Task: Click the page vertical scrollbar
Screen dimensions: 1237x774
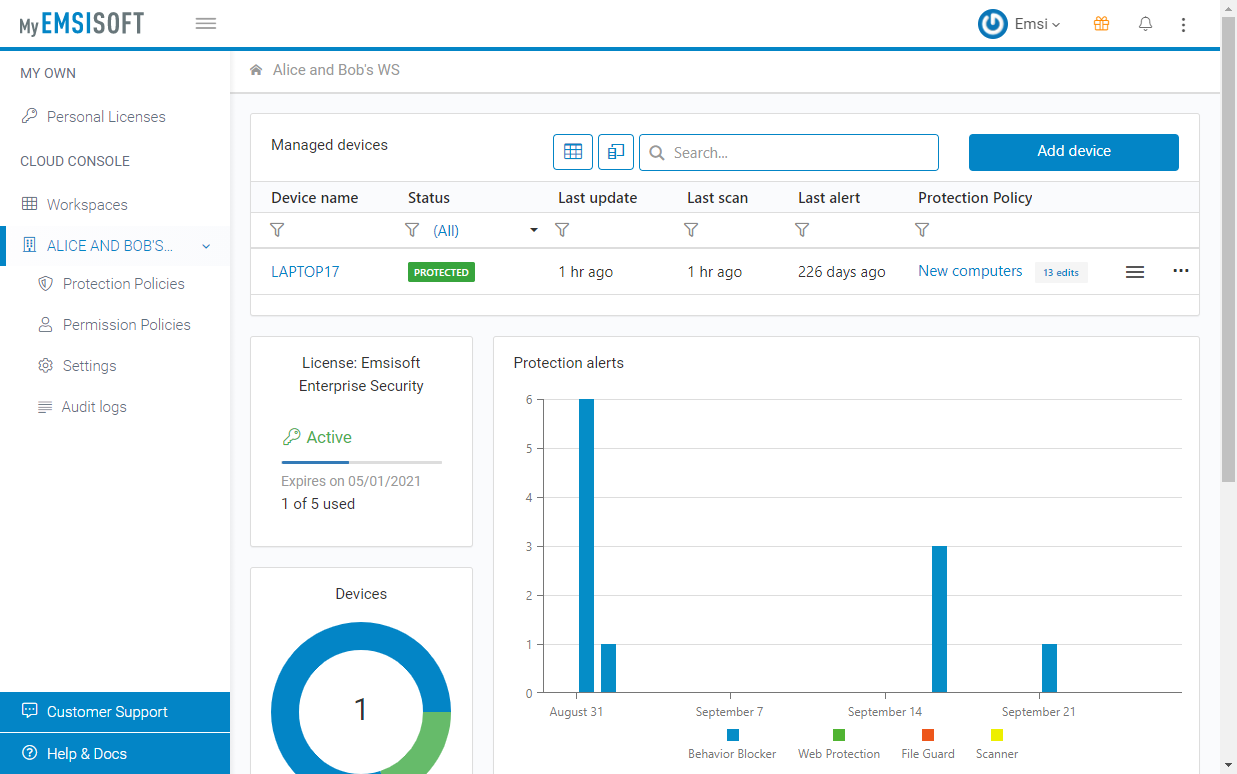Action: (1229, 250)
